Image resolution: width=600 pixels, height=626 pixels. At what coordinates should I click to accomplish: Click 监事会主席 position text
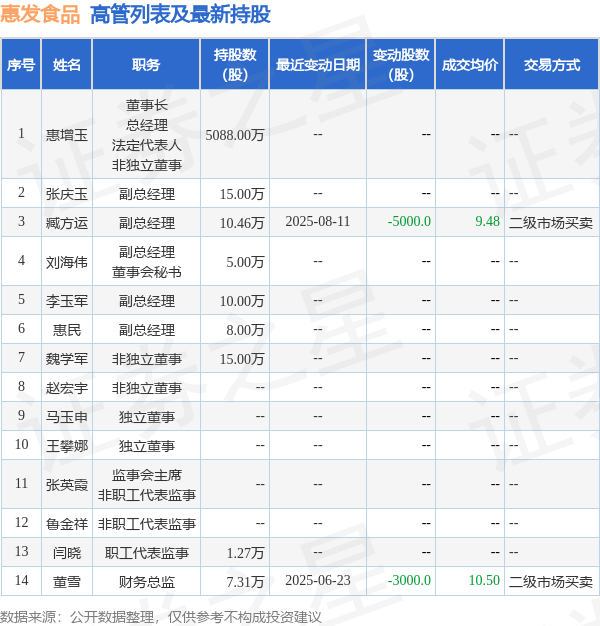pyautogui.click(x=147, y=475)
